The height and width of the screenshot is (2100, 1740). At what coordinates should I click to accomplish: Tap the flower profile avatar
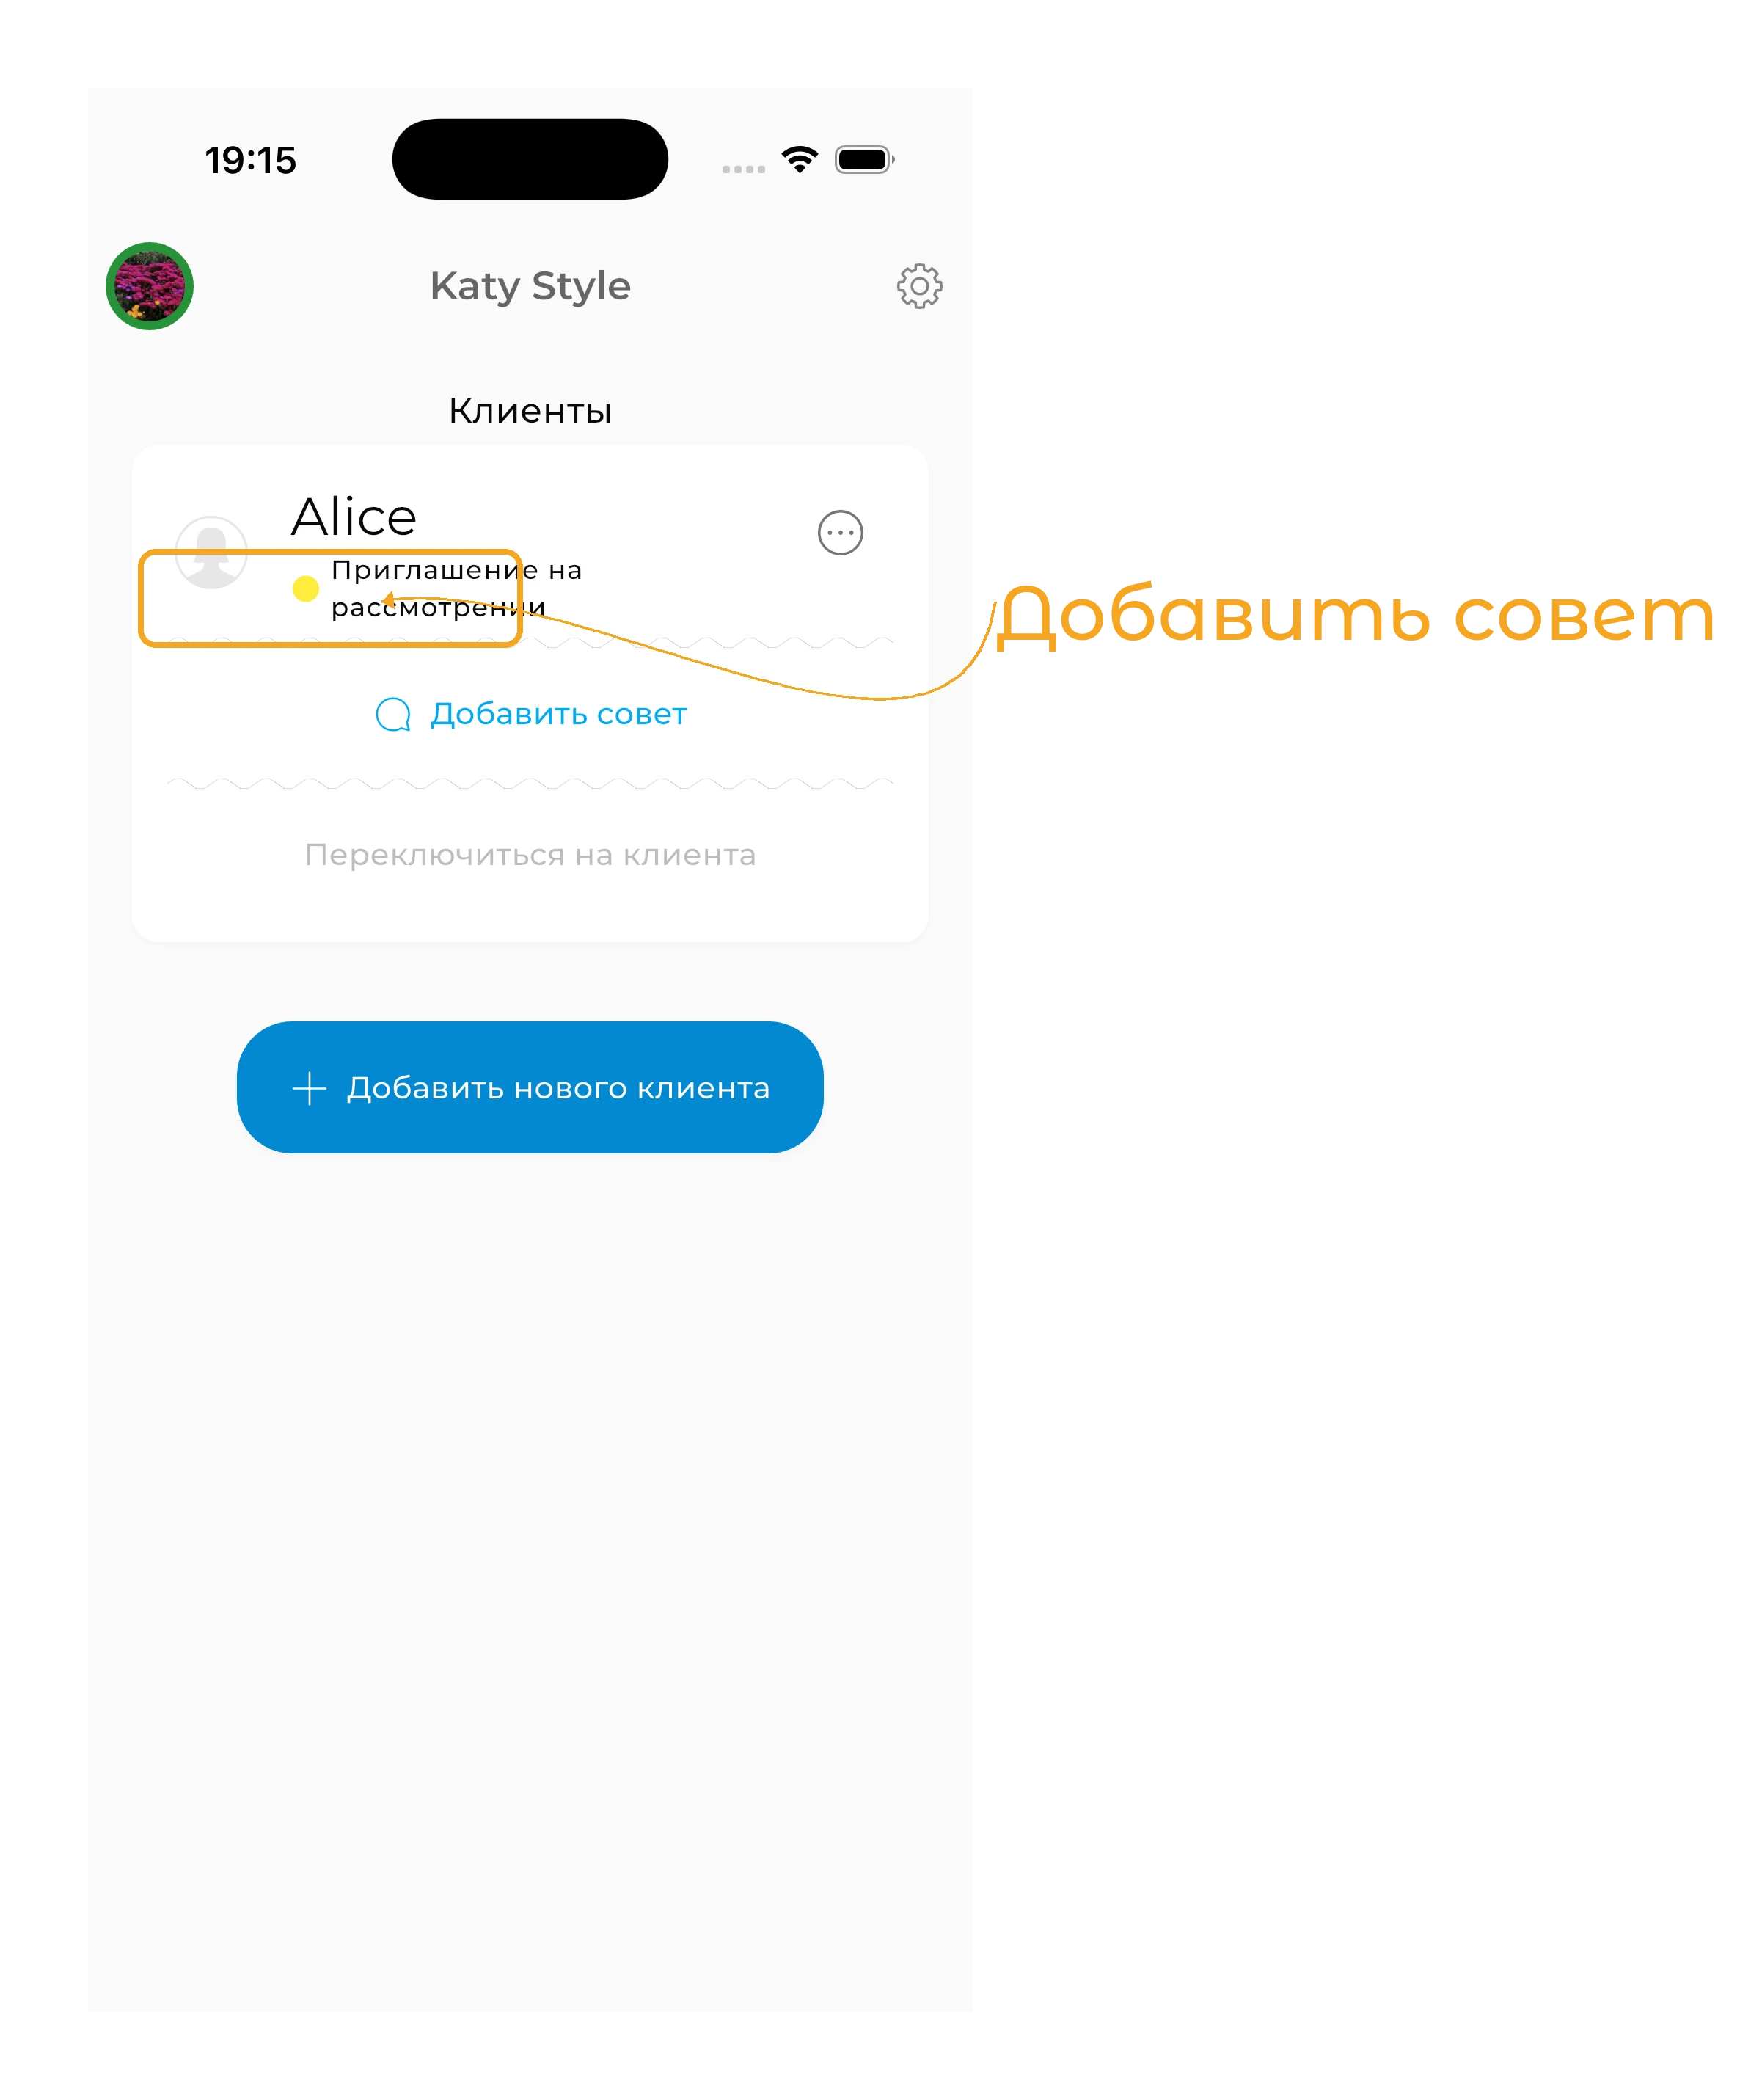(150, 286)
